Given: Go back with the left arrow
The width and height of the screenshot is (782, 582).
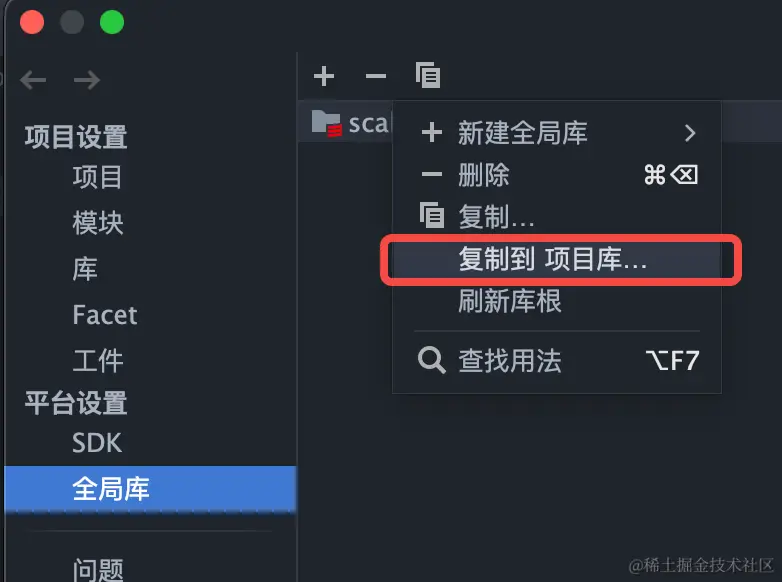Looking at the screenshot, I should (x=33, y=80).
